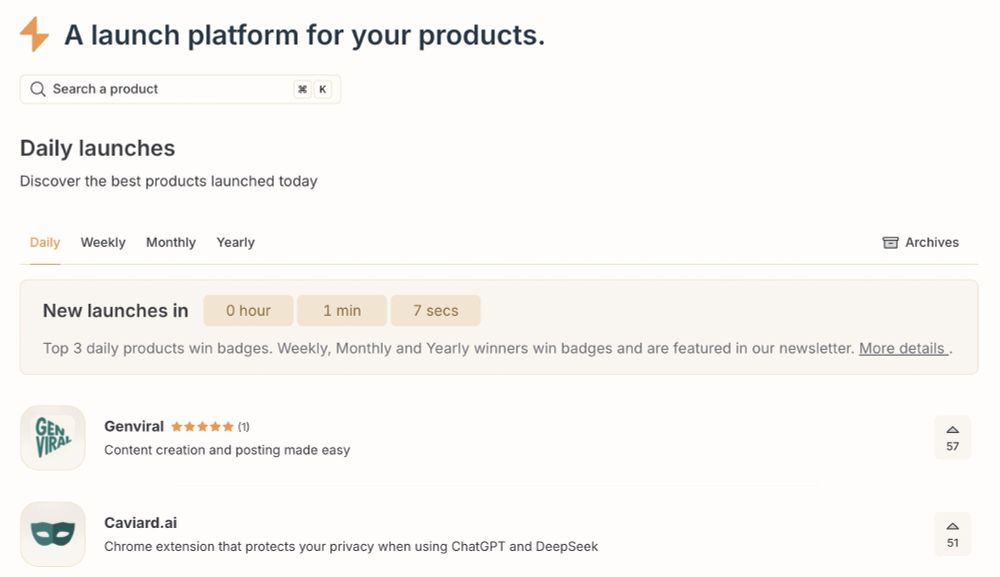Click the orange lightning bolt logo
The height and width of the screenshot is (577, 1000).
click(x=34, y=34)
